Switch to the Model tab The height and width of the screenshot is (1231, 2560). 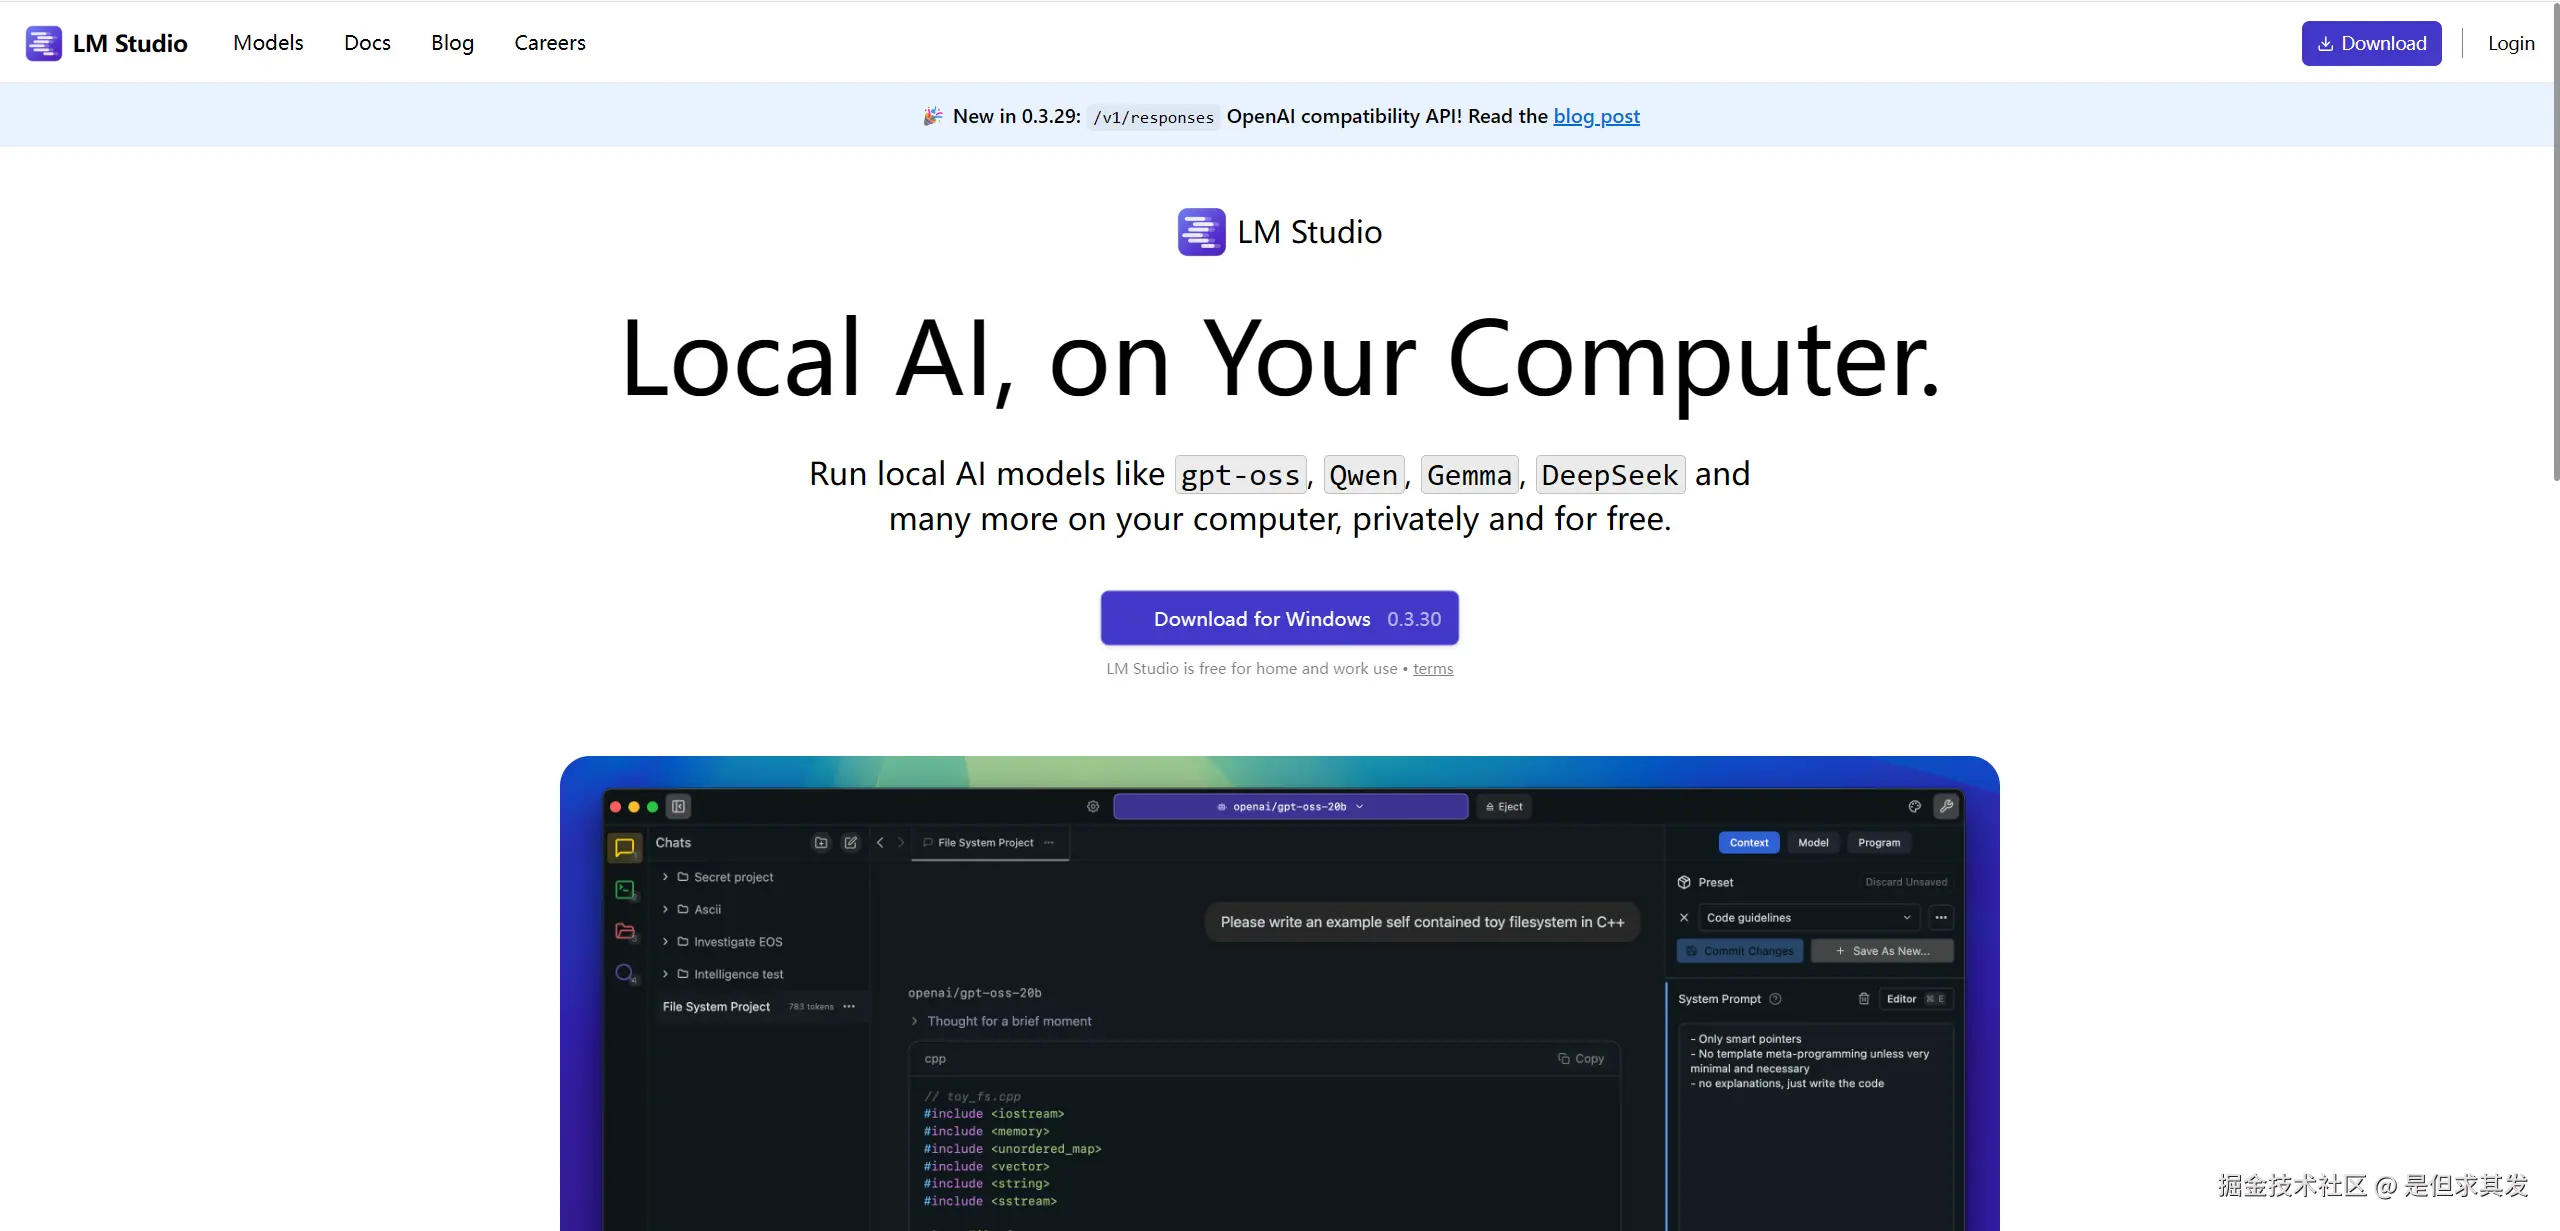[1812, 842]
